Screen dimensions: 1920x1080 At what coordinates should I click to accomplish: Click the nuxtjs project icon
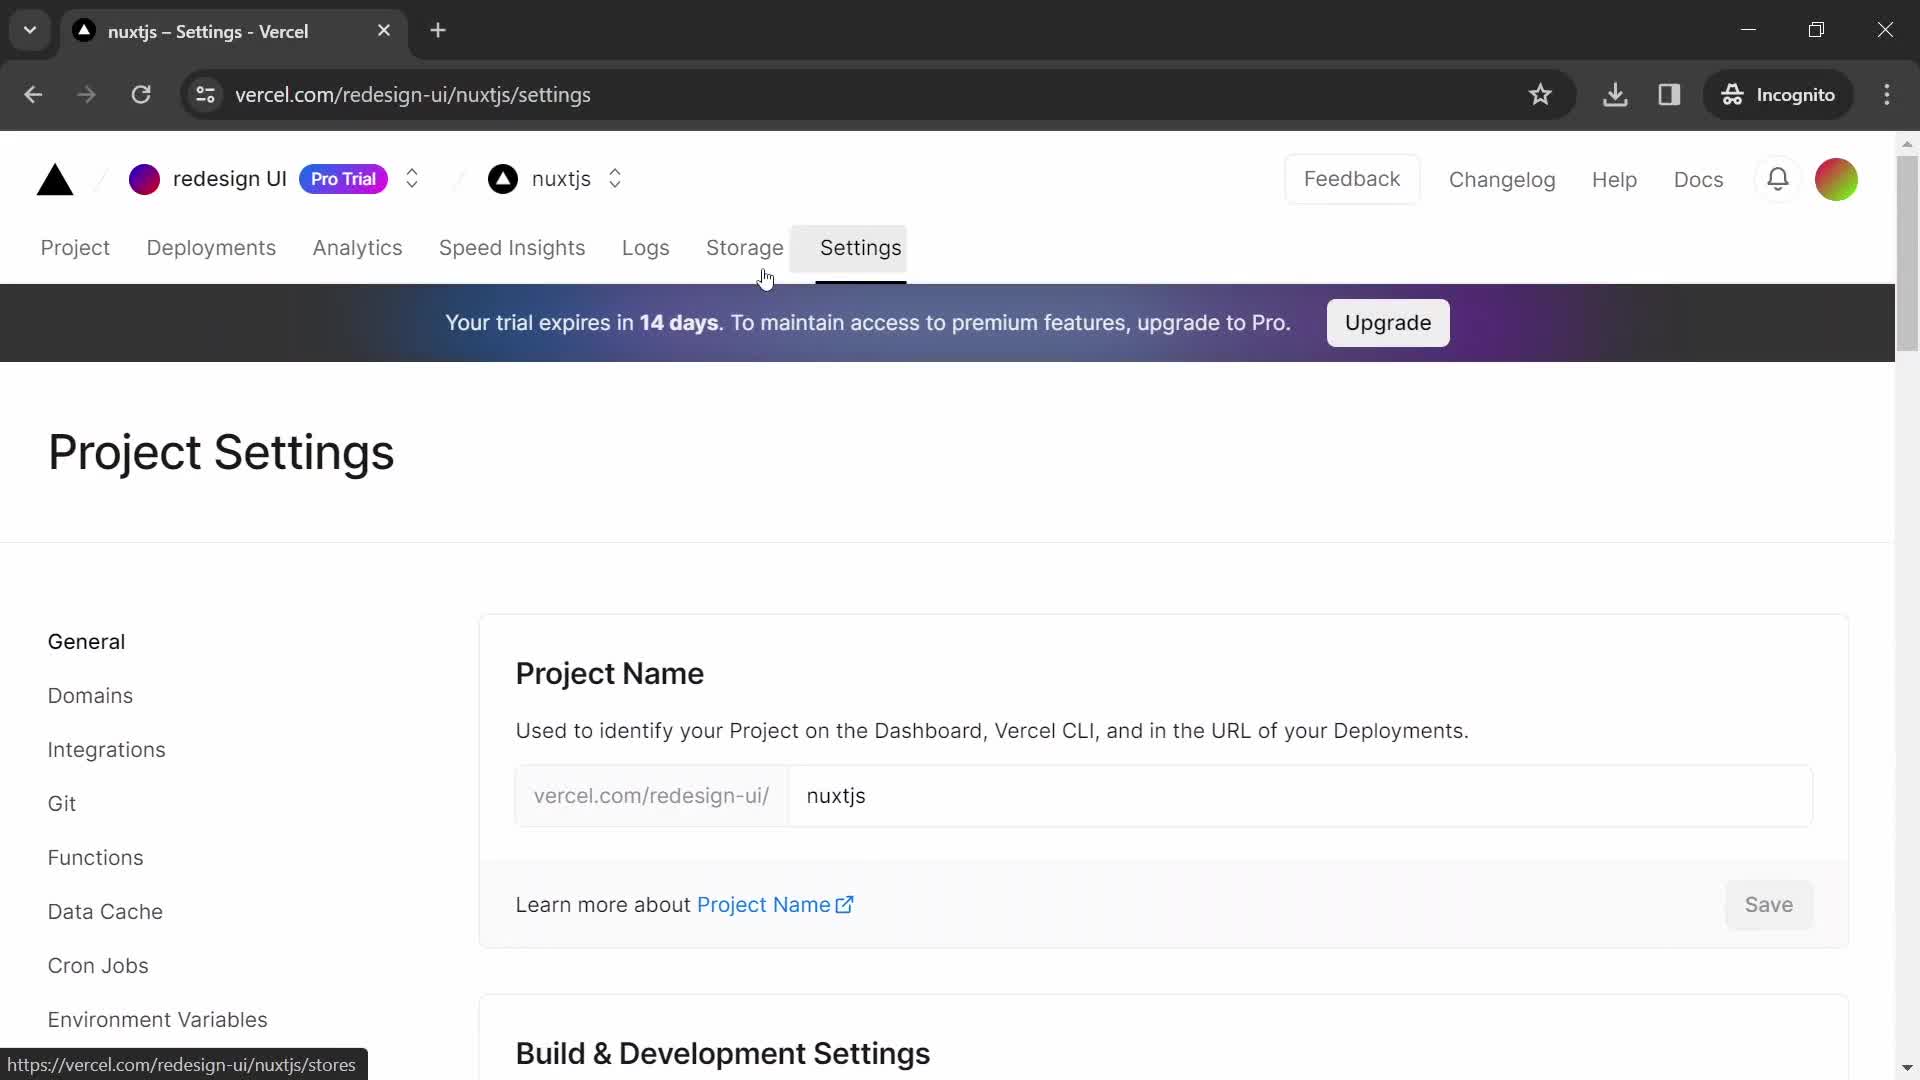[x=503, y=179]
